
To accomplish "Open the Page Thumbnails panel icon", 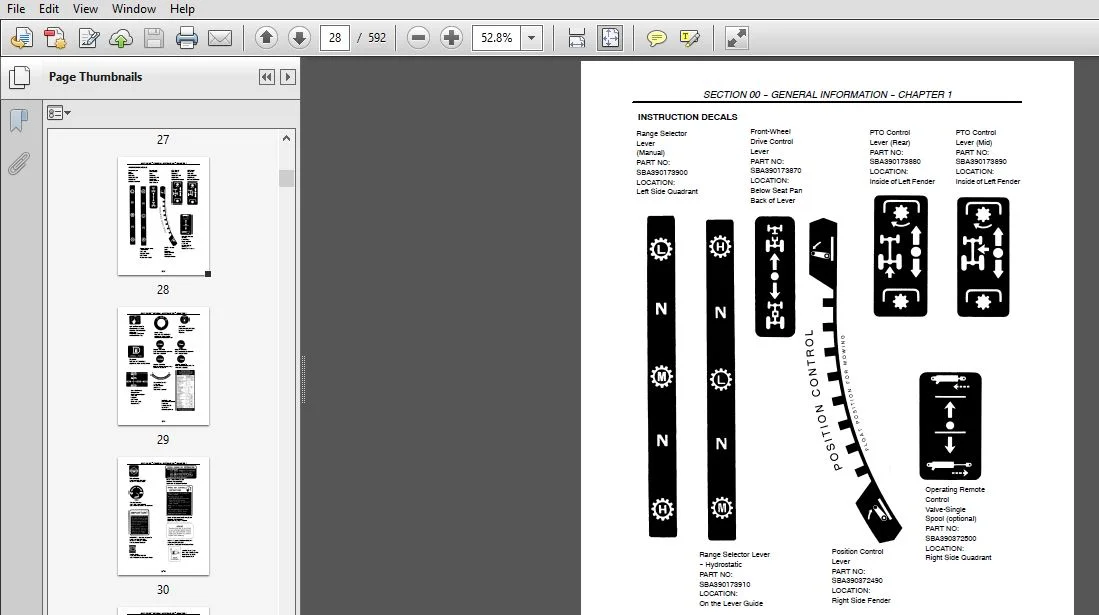I will pos(20,77).
